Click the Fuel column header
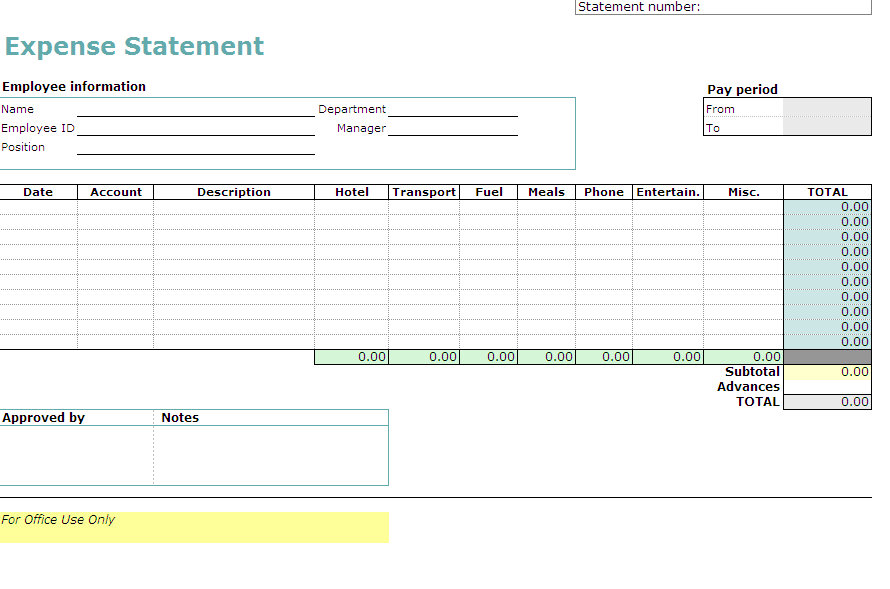 pos(489,192)
